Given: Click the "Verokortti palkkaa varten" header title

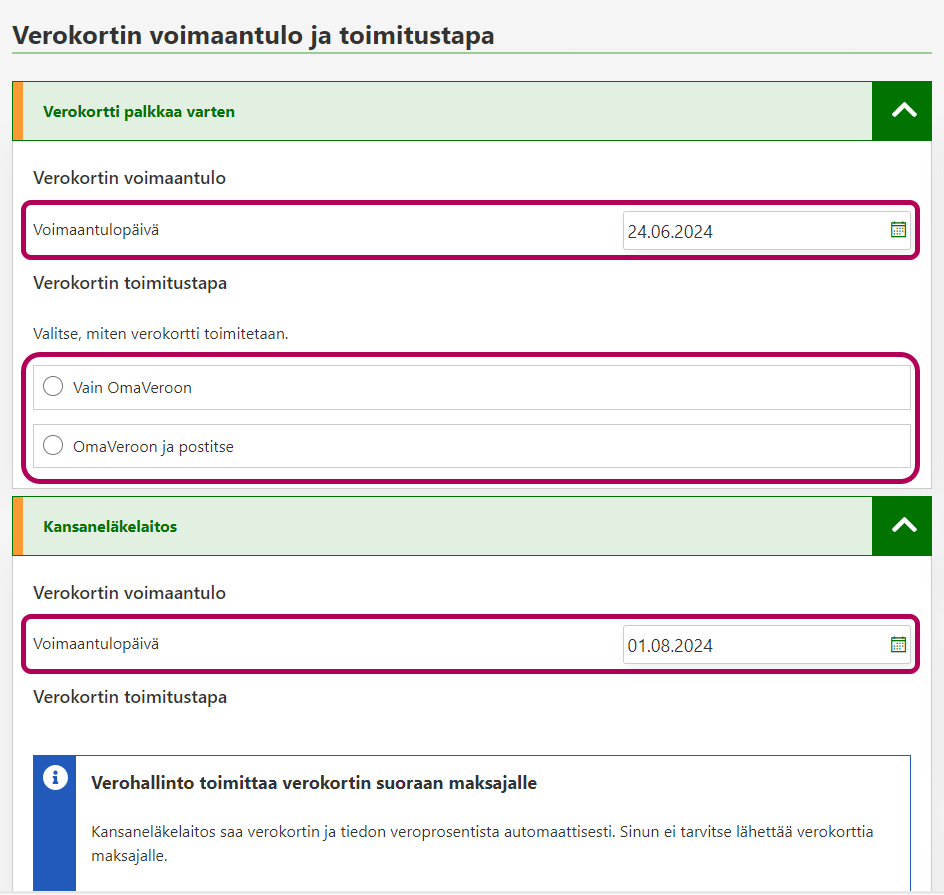Looking at the screenshot, I should (139, 112).
